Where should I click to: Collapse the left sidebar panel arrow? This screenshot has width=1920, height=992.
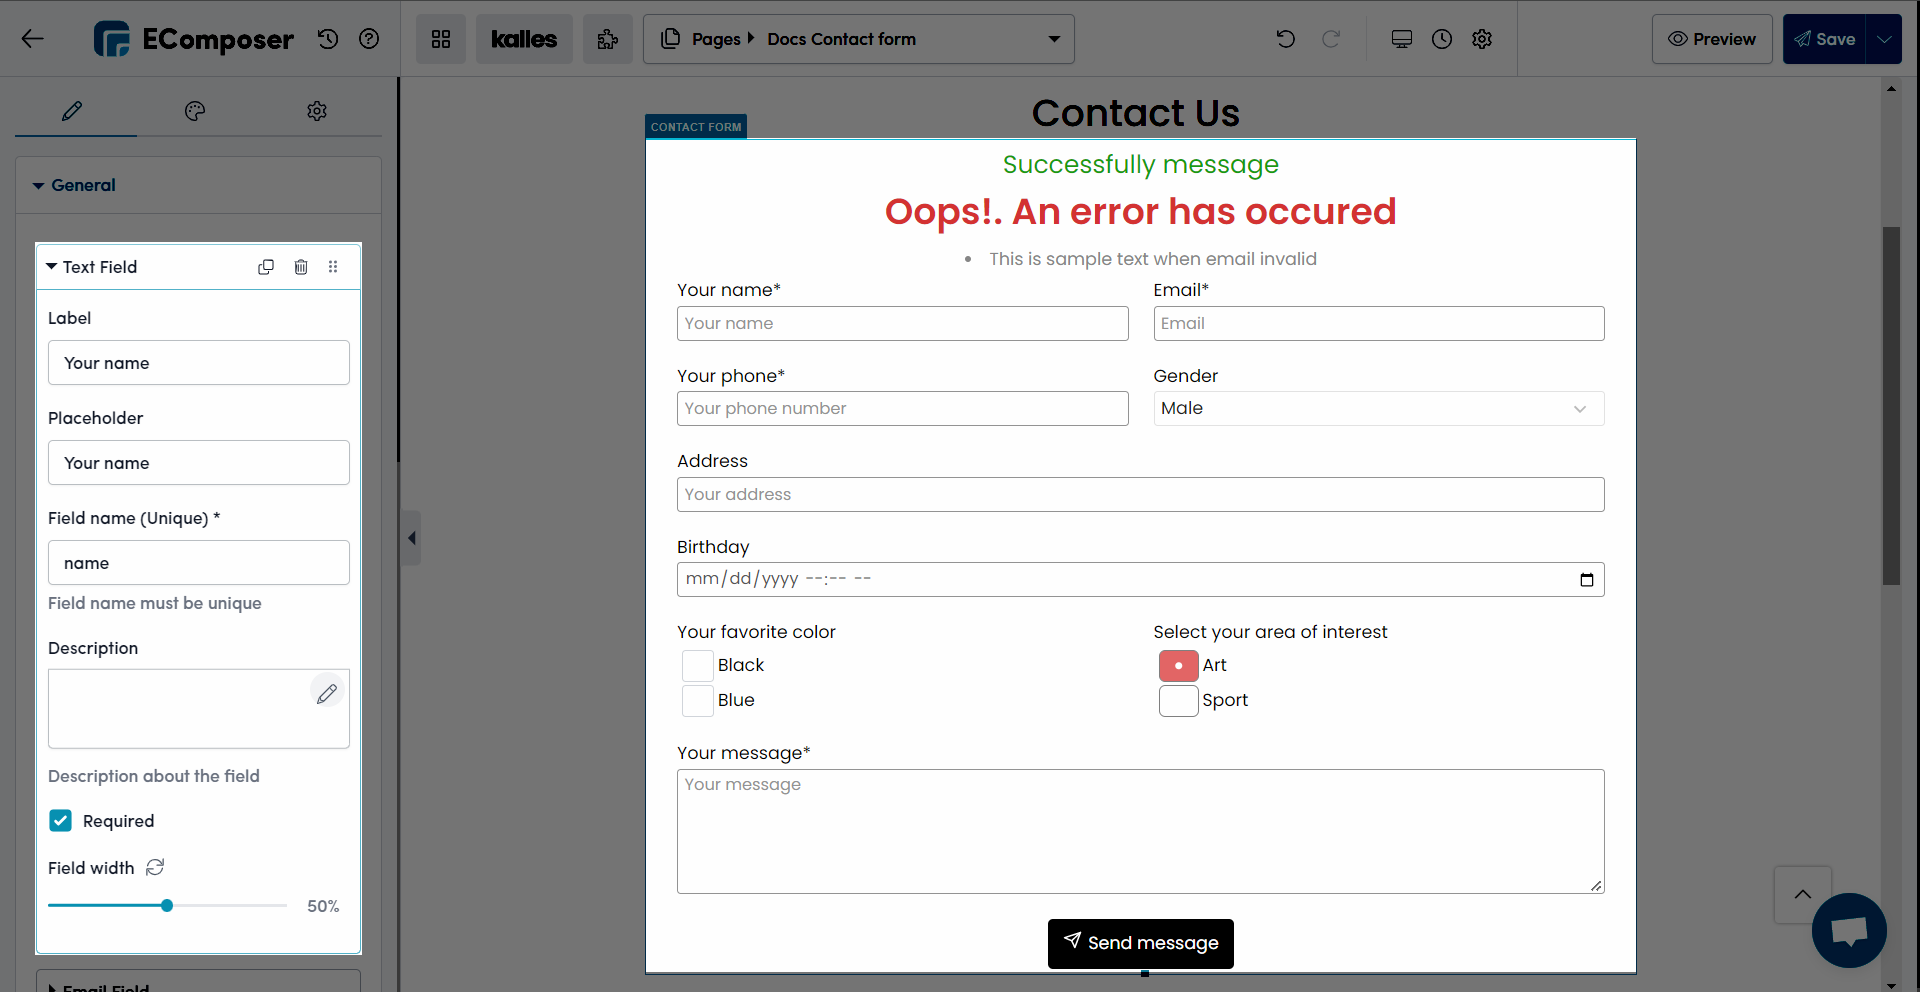point(411,538)
